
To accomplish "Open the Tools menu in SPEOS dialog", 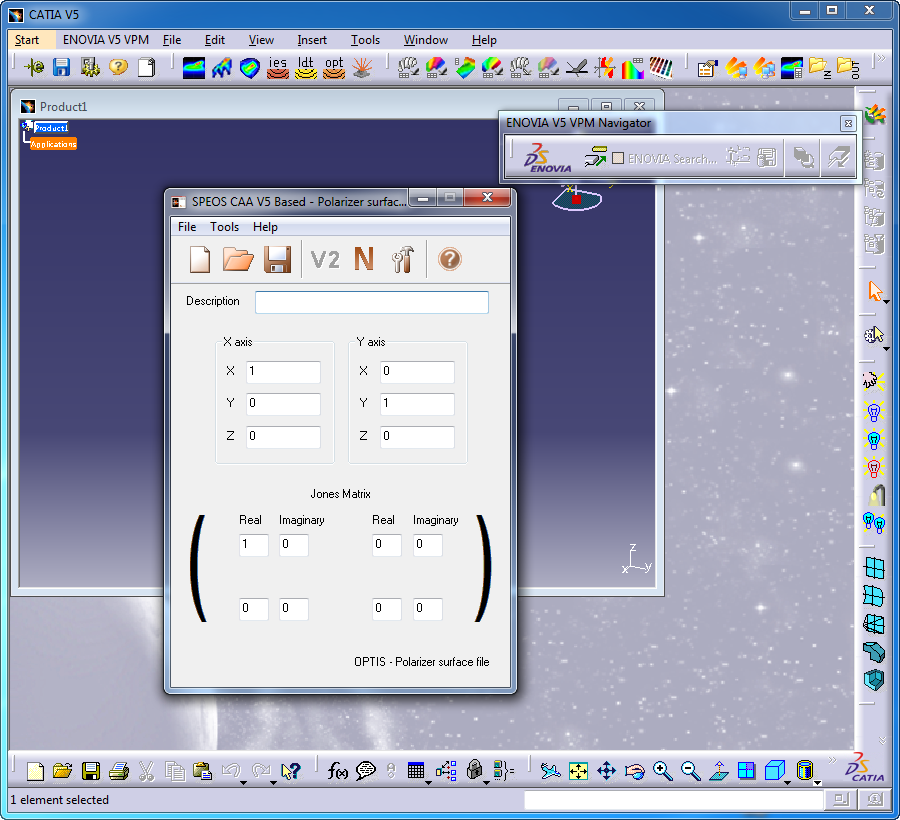I will pos(224,227).
